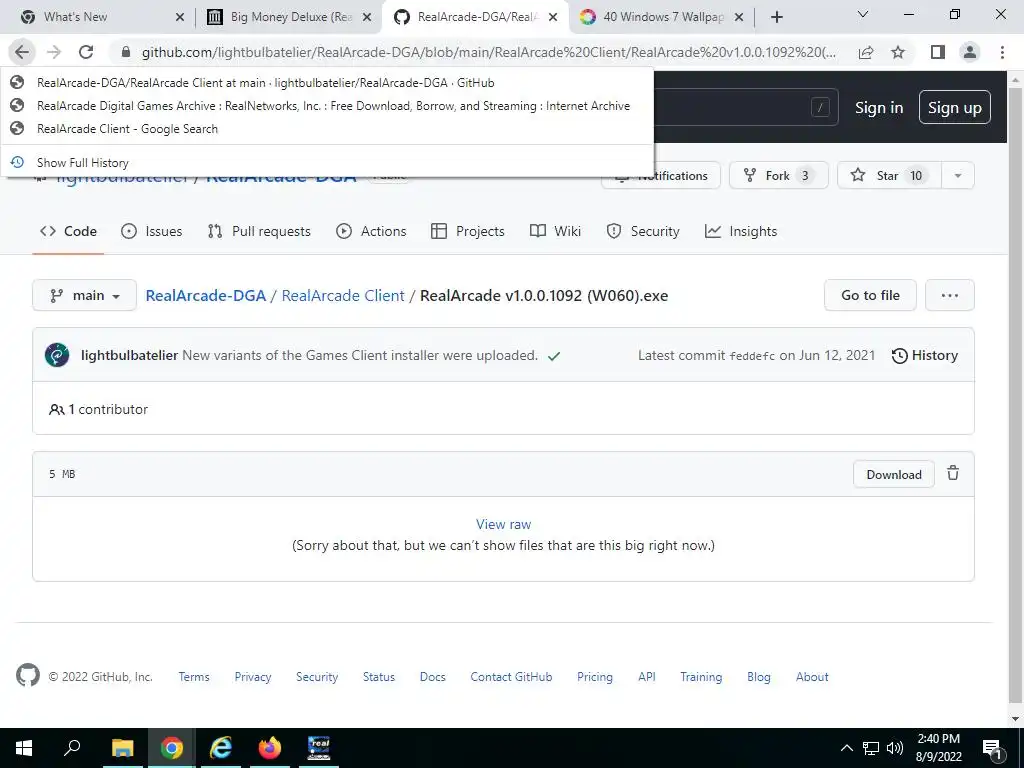Close the 40 Windows 7 Wallpapers tab
Viewport: 1024px width, 768px height.
coord(739,17)
